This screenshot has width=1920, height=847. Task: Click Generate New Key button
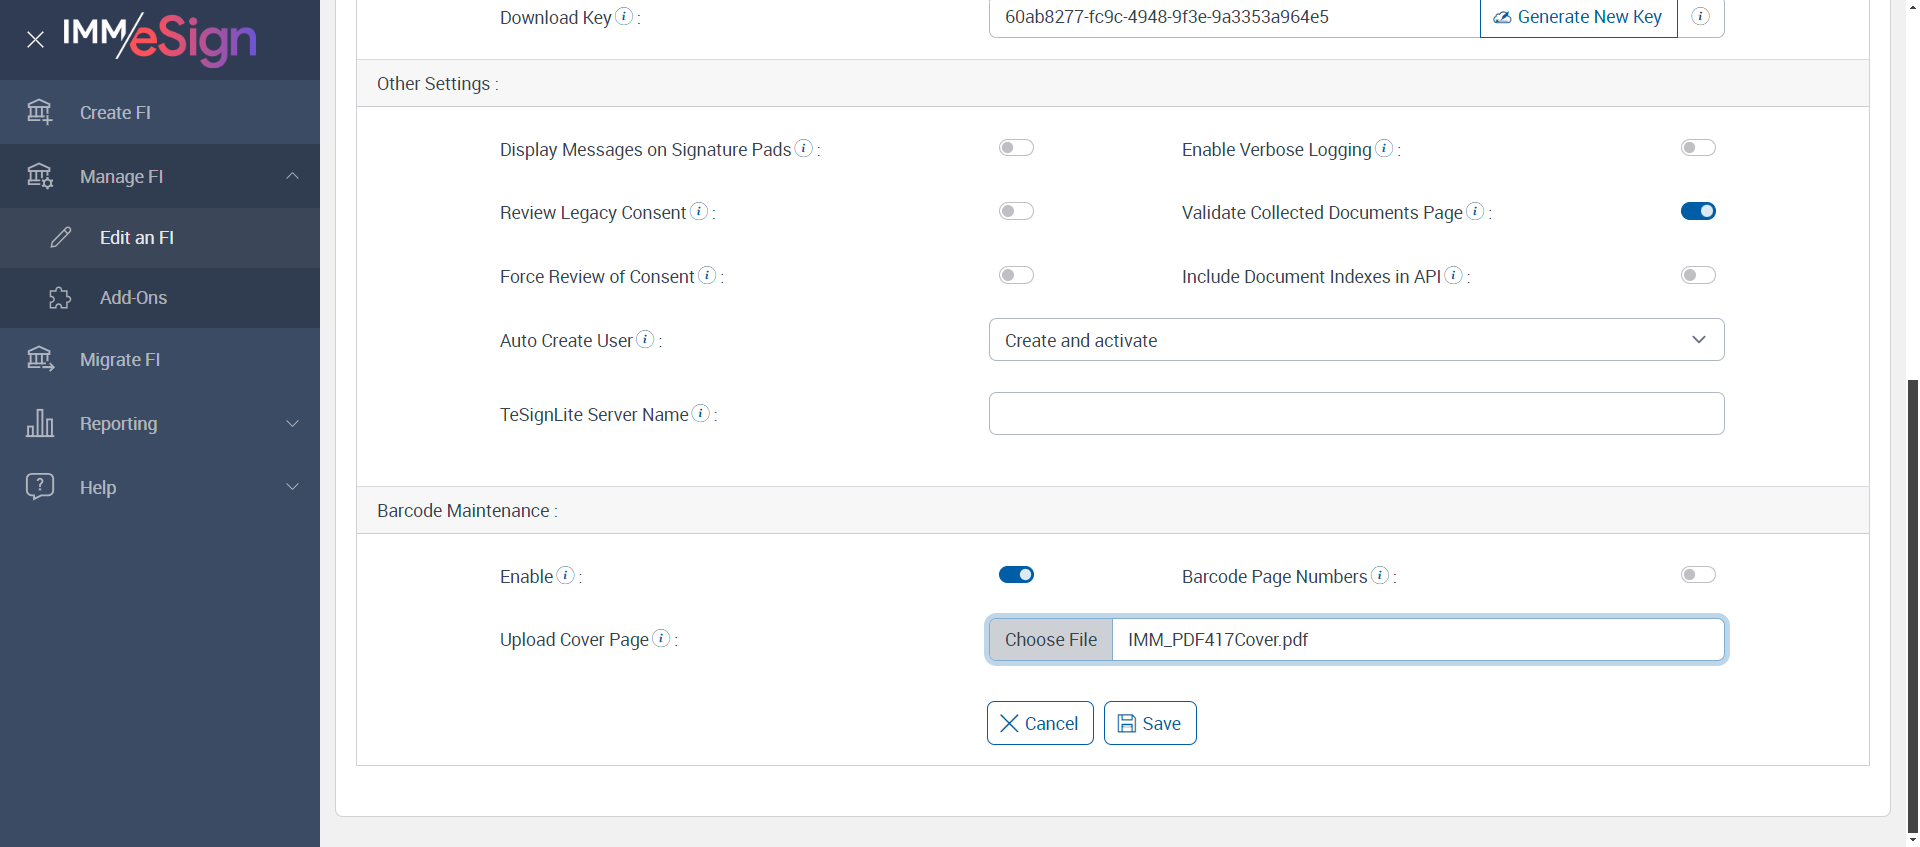[x=1578, y=17]
